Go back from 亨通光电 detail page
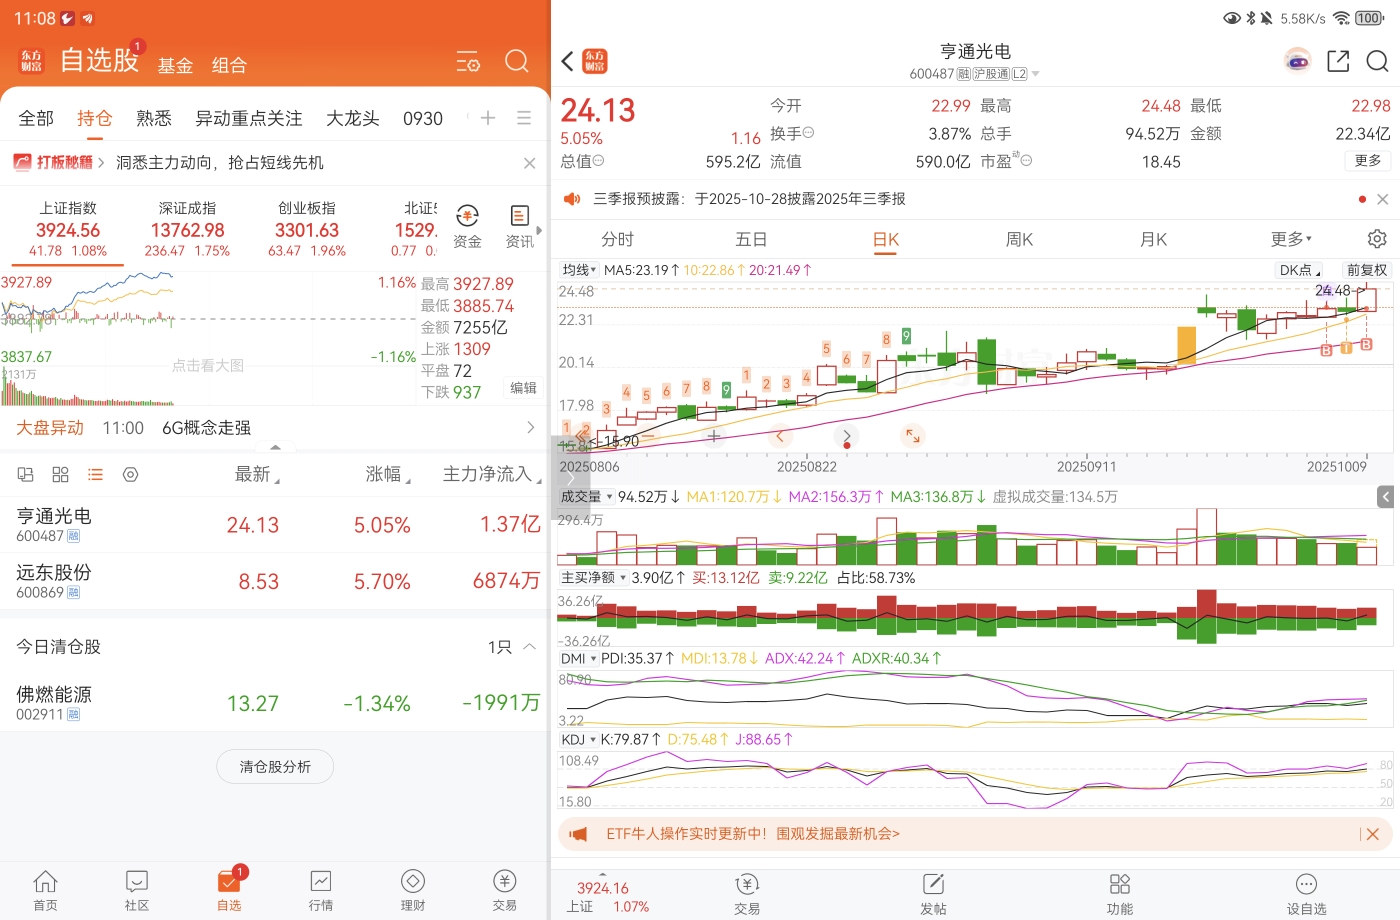 click(567, 62)
